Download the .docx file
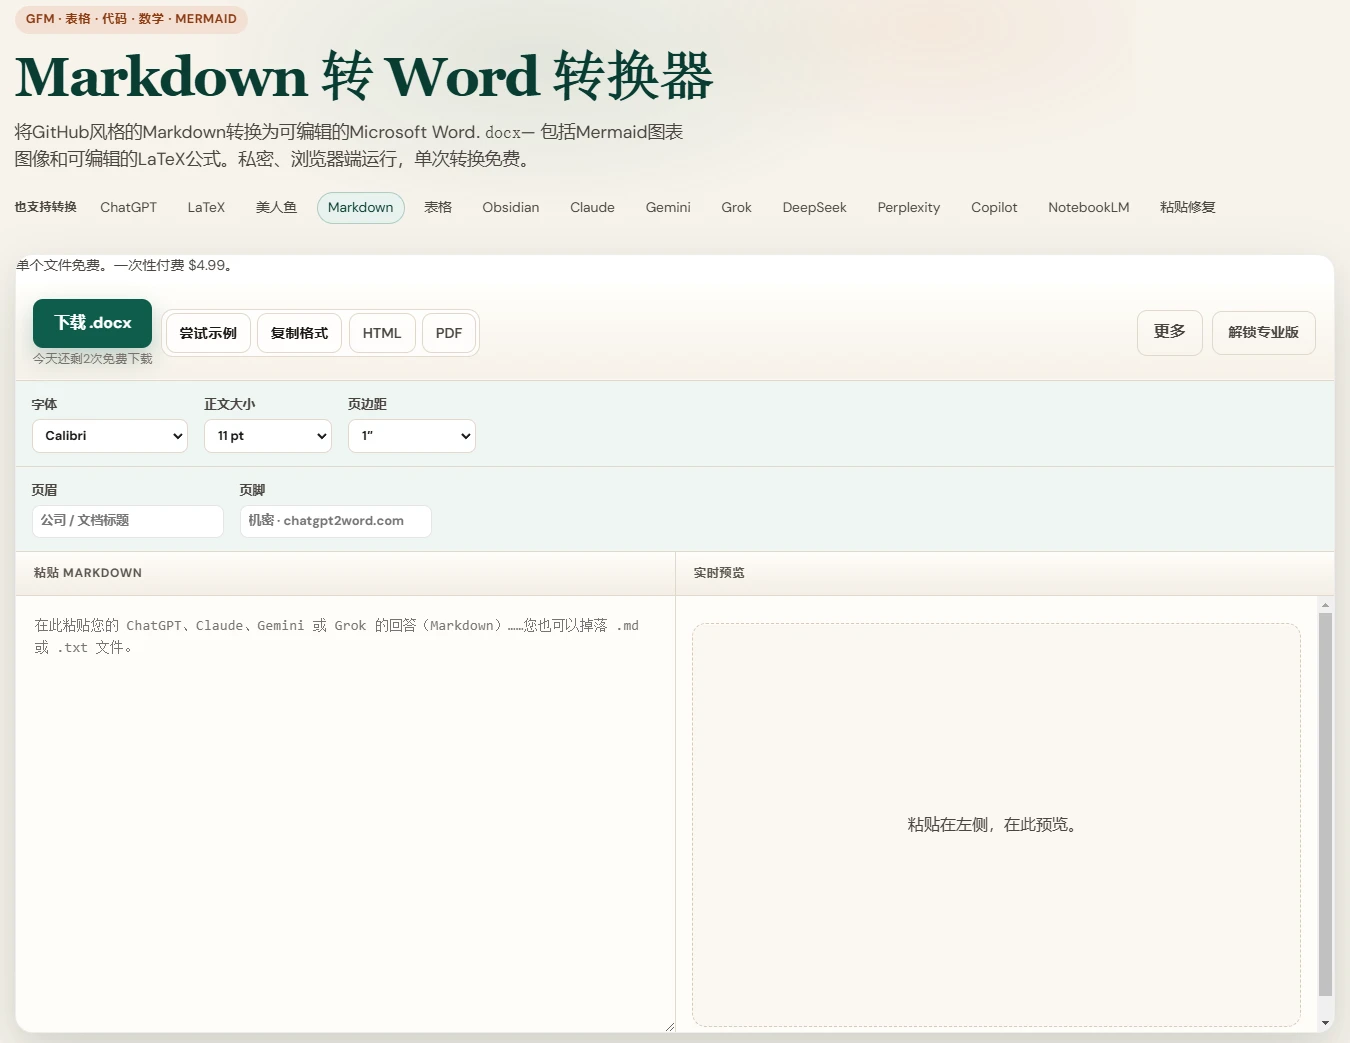1350x1043 pixels. [x=92, y=323]
